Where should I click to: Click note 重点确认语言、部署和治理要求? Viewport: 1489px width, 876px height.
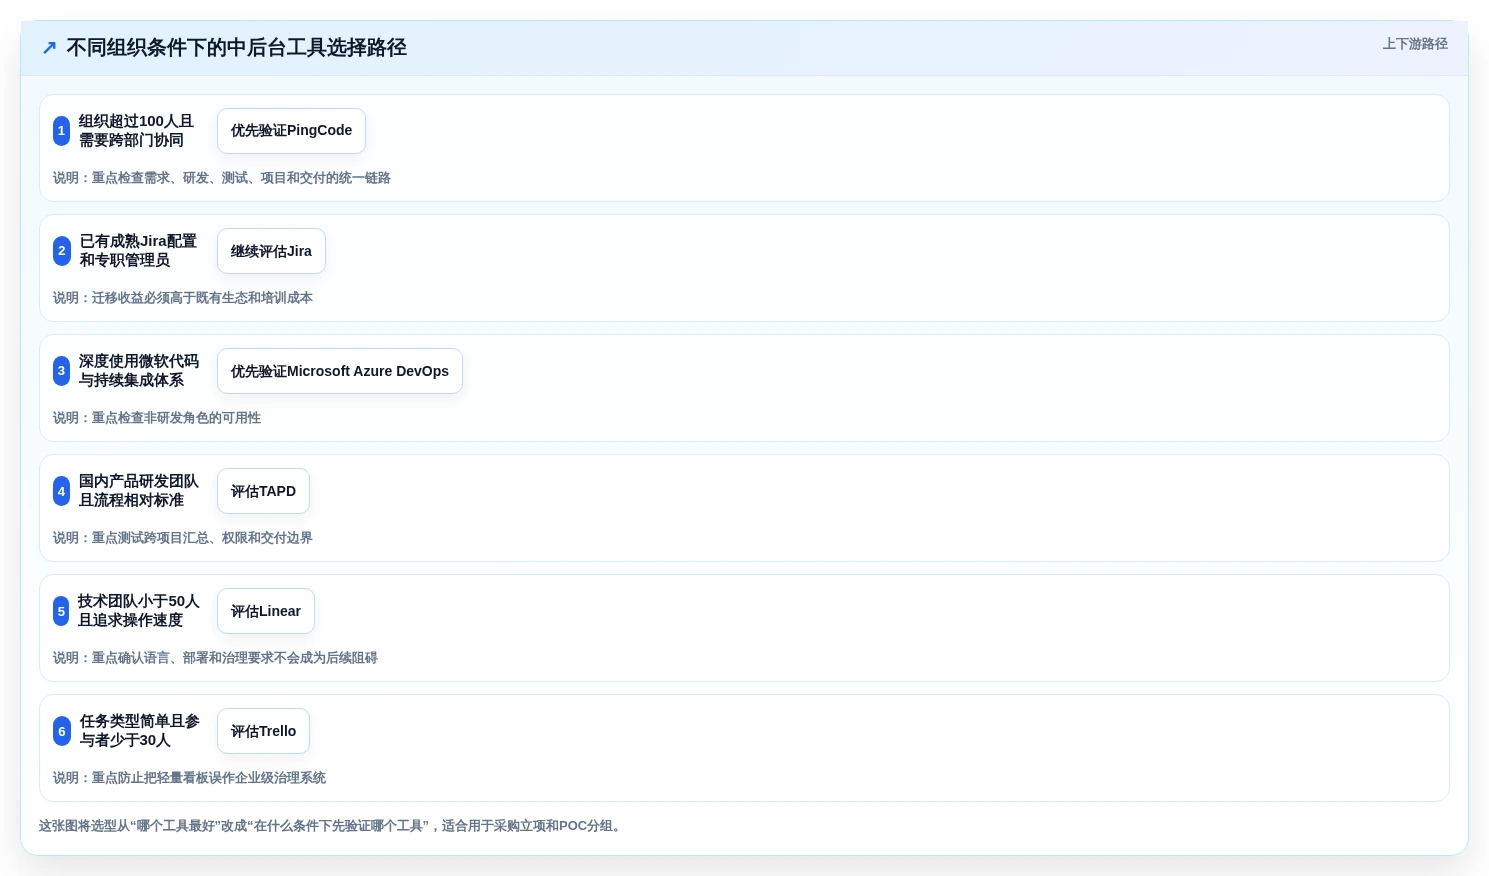(215, 658)
